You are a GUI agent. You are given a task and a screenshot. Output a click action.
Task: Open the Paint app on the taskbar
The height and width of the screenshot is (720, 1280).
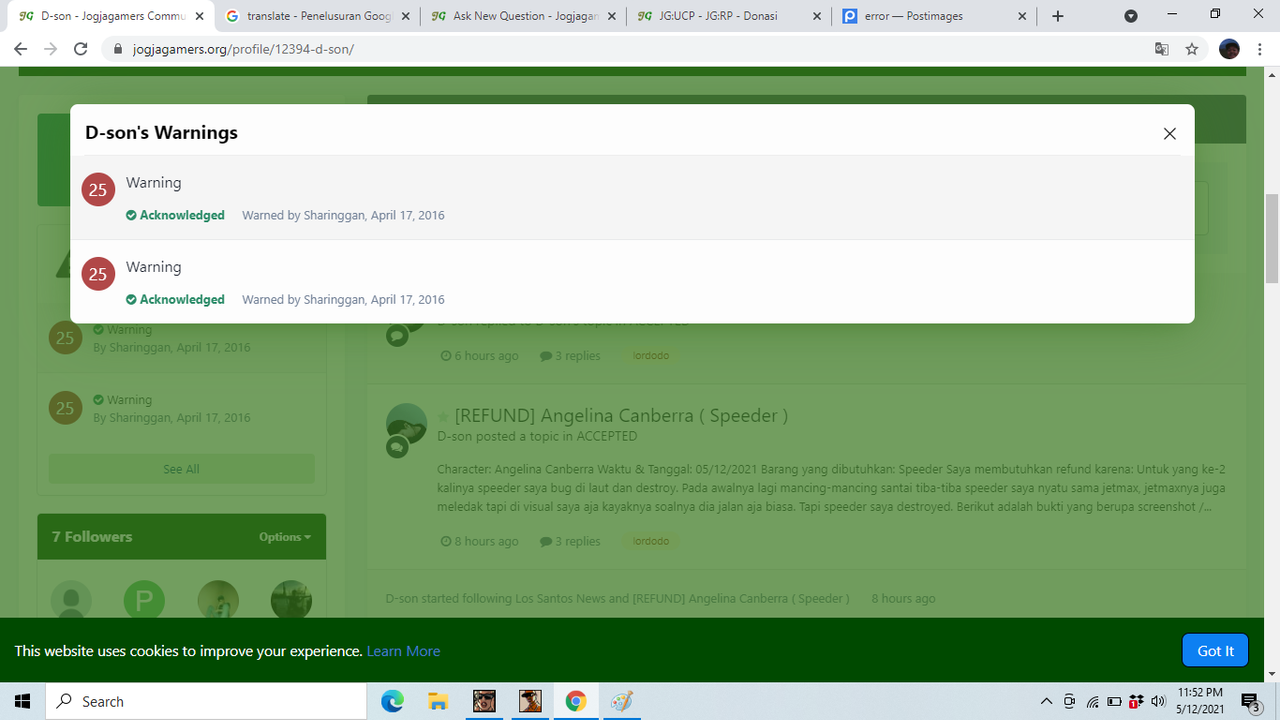[x=621, y=701]
